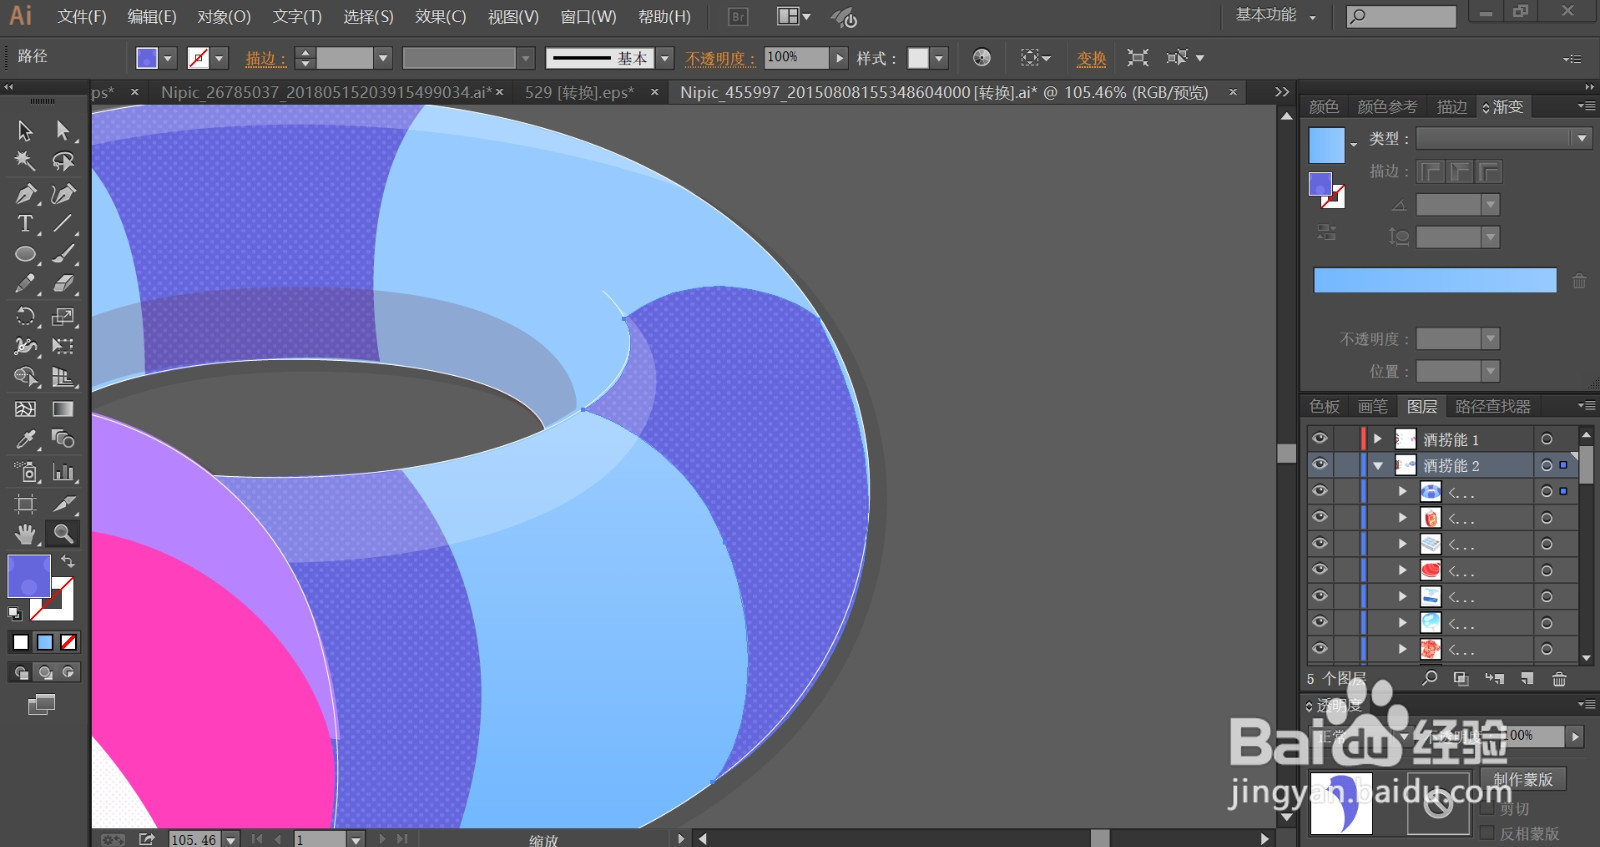
Task: Delete selected layer with trash icon
Action: coord(1559,679)
